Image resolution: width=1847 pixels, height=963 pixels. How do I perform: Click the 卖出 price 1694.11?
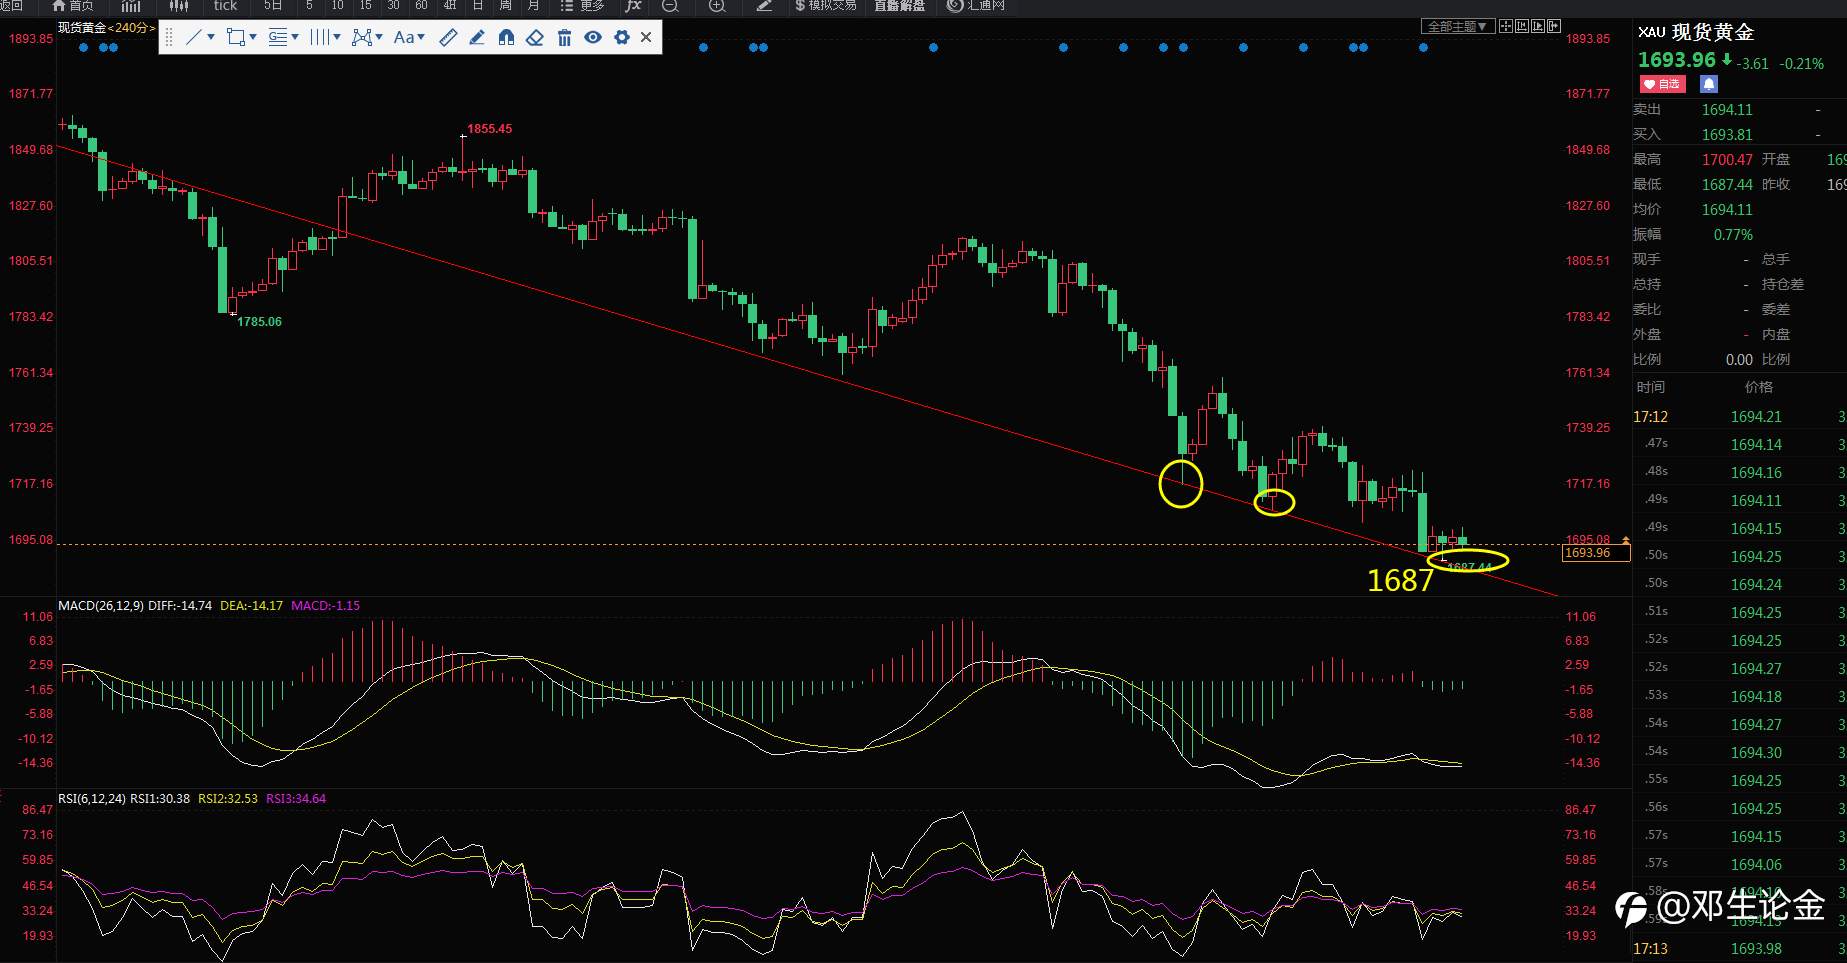(1727, 110)
